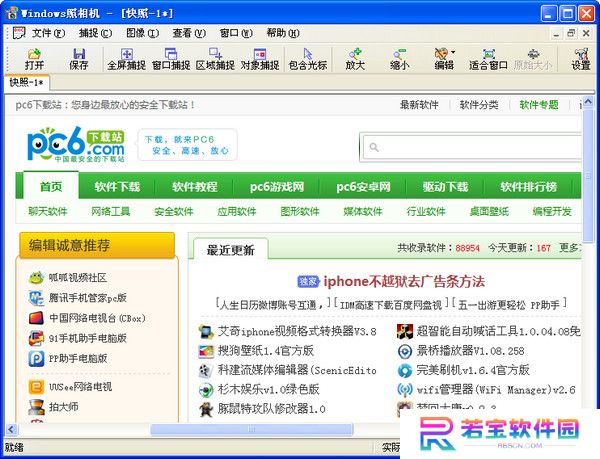This screenshot has height=459, width=600.
Task: Toggle 包含光标 include cursor option
Action: 308,59
